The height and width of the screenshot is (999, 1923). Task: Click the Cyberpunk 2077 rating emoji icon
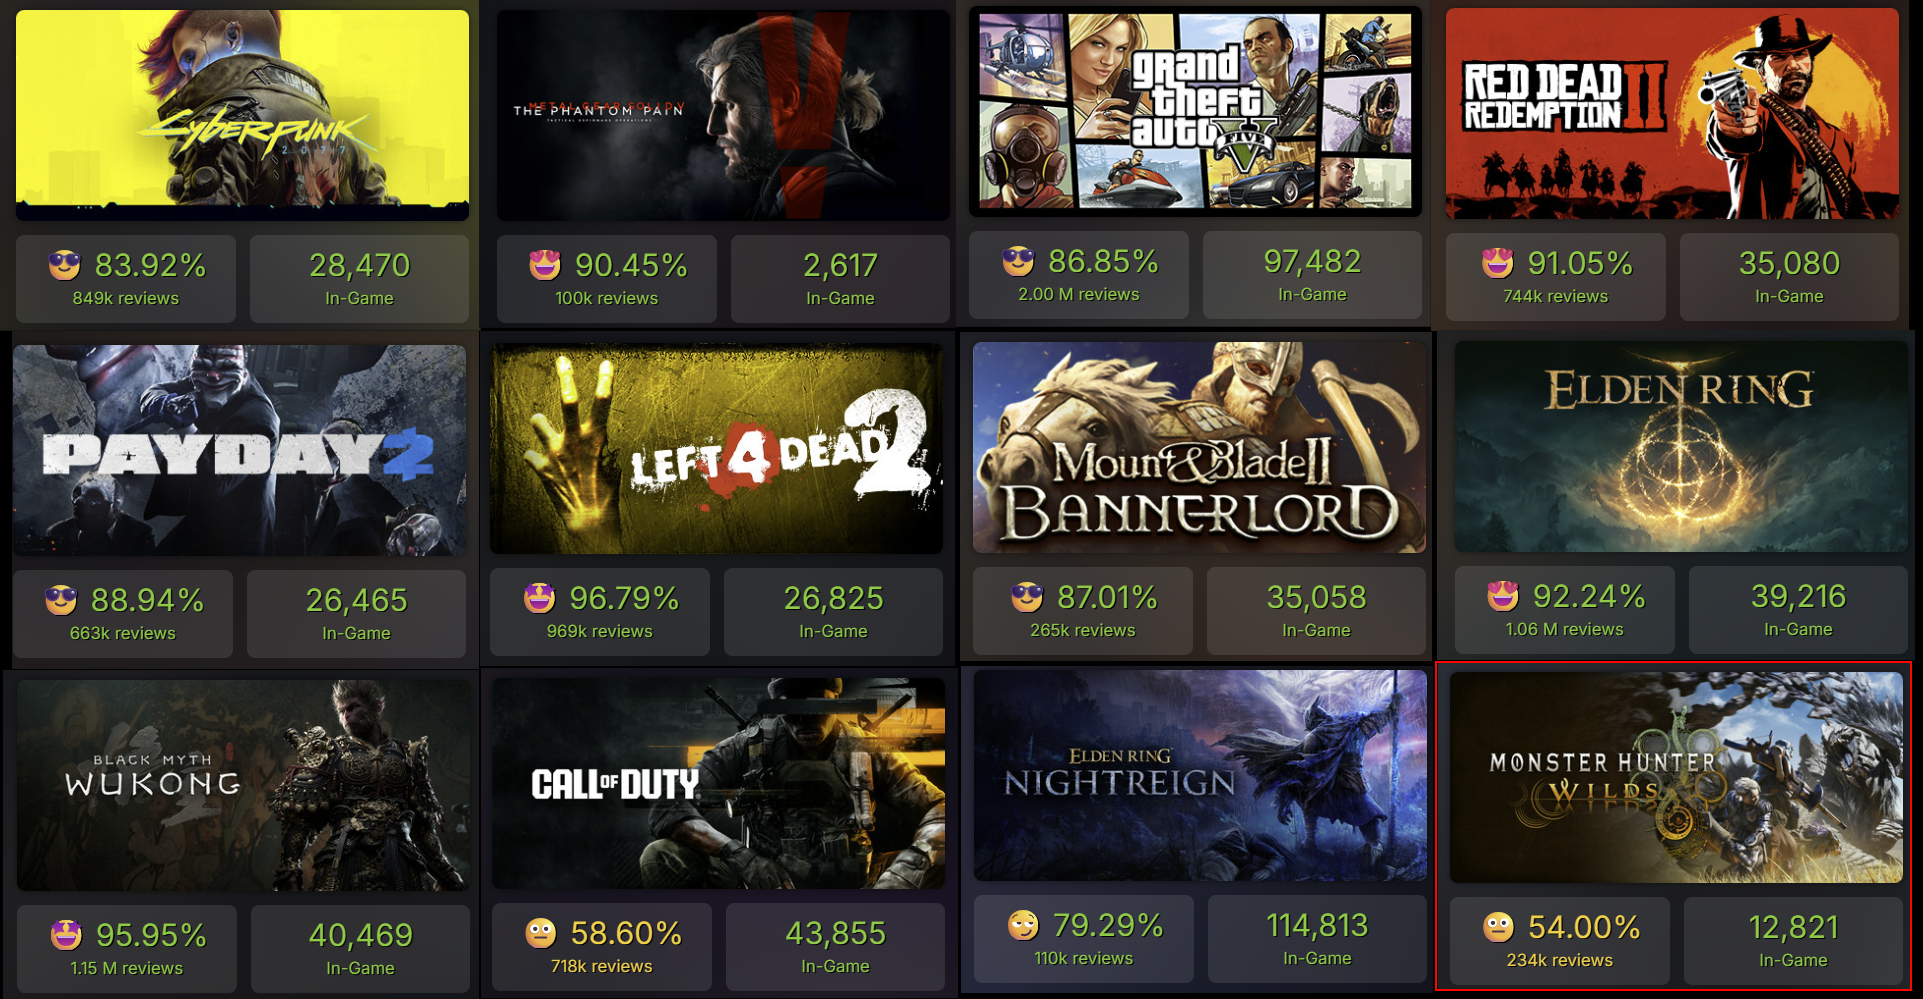pyautogui.click(x=65, y=265)
